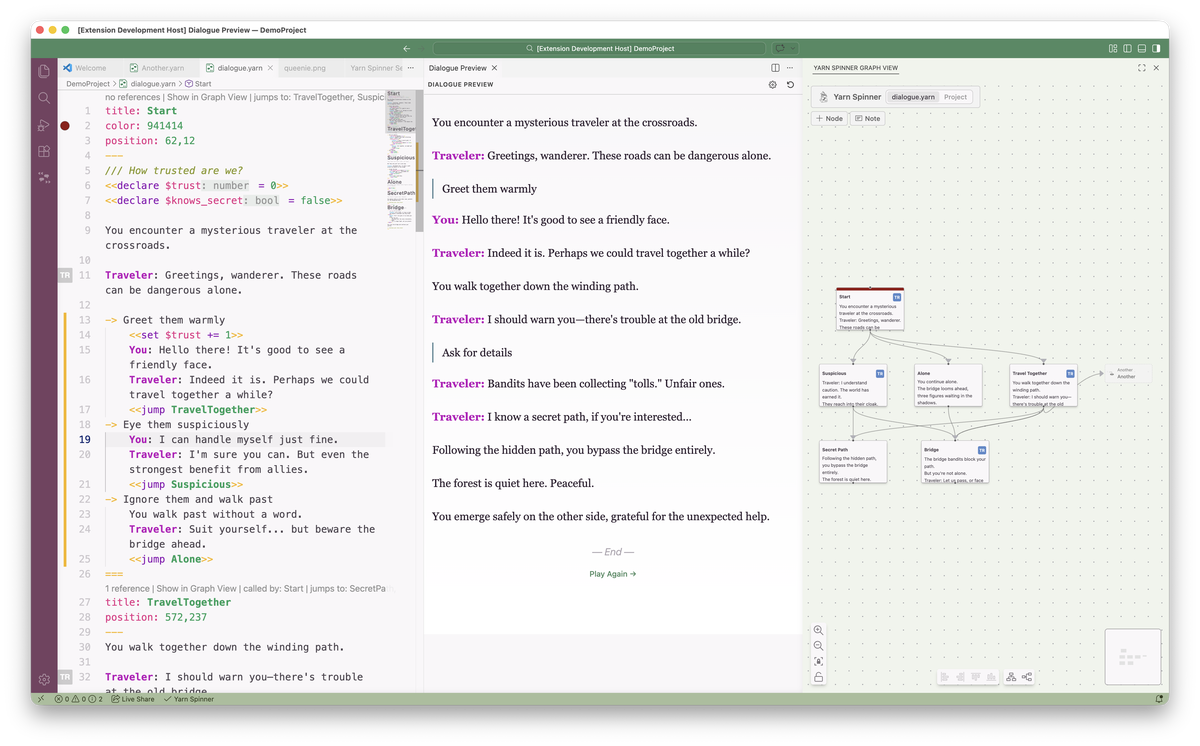
Task: Click the TR marker beside line 32
Action: click(65, 677)
